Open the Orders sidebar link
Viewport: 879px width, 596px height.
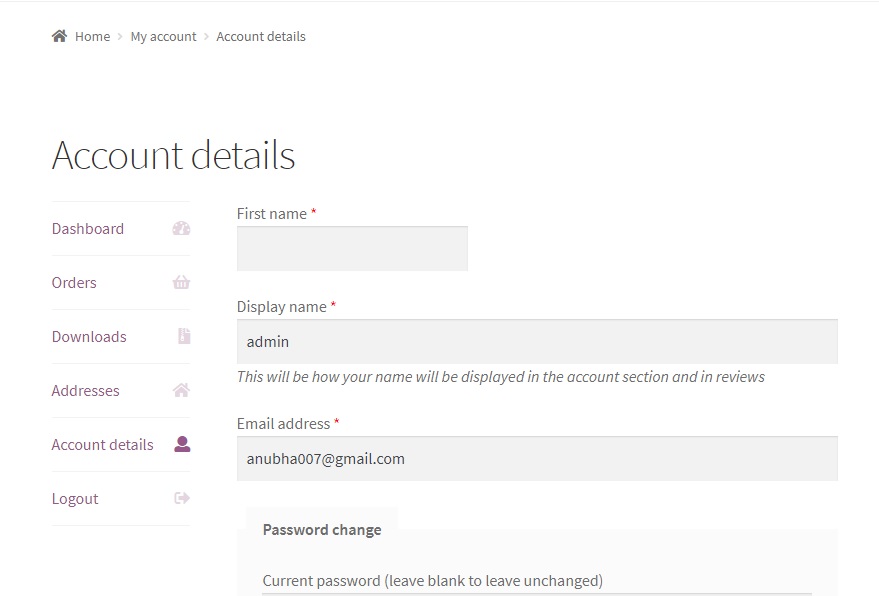click(x=74, y=283)
